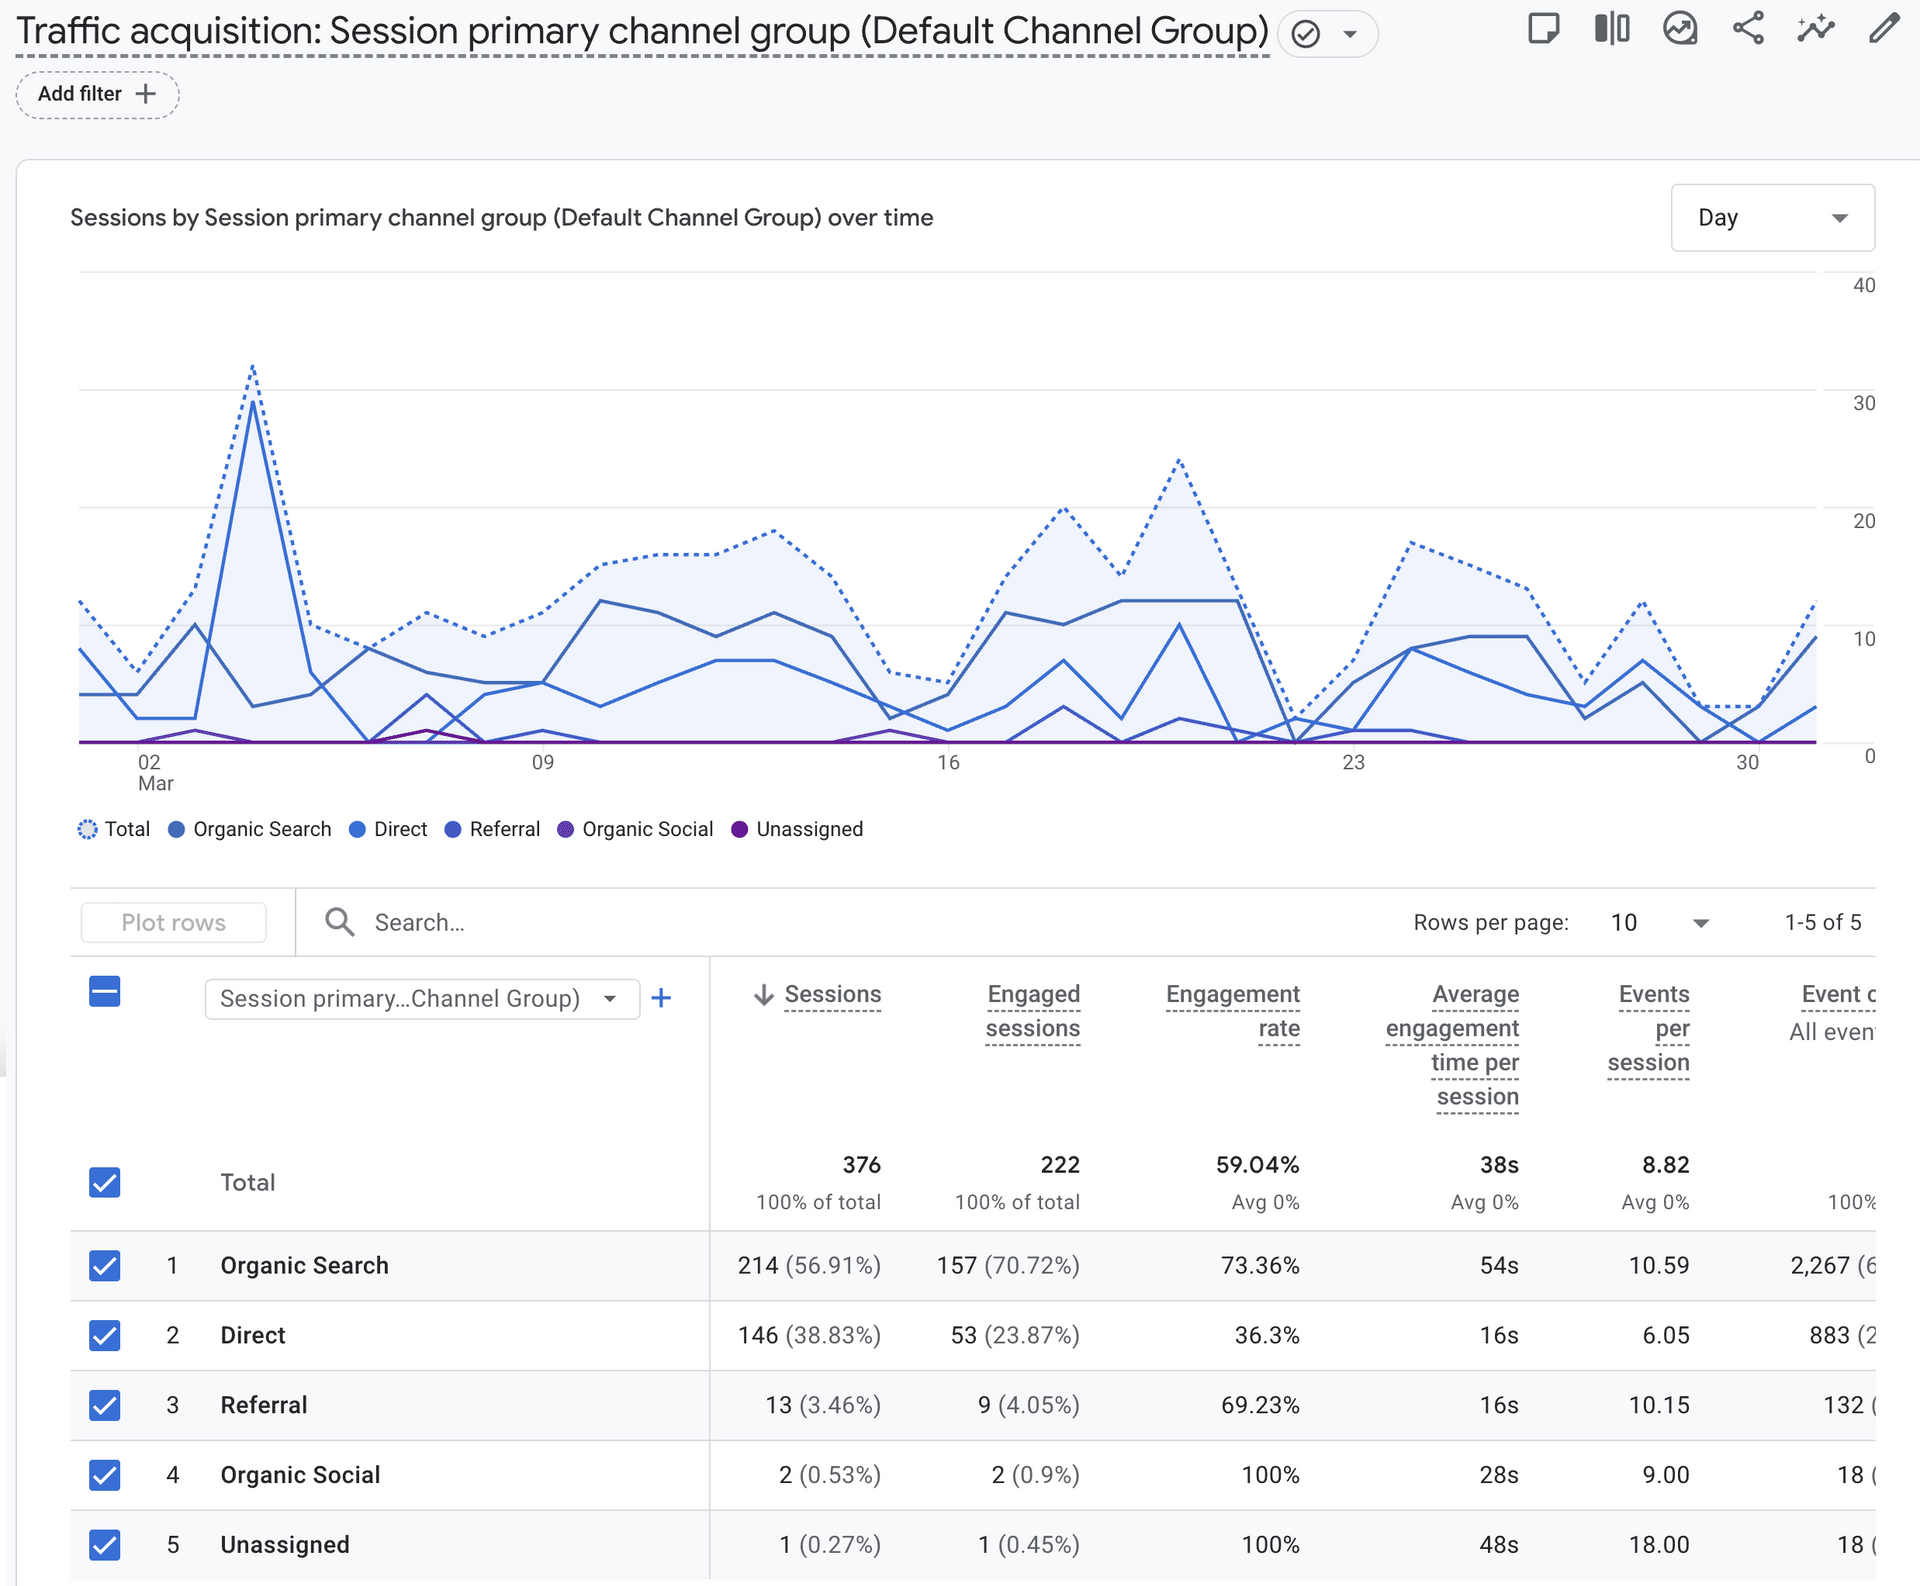Click the Plot rows button

(x=173, y=923)
